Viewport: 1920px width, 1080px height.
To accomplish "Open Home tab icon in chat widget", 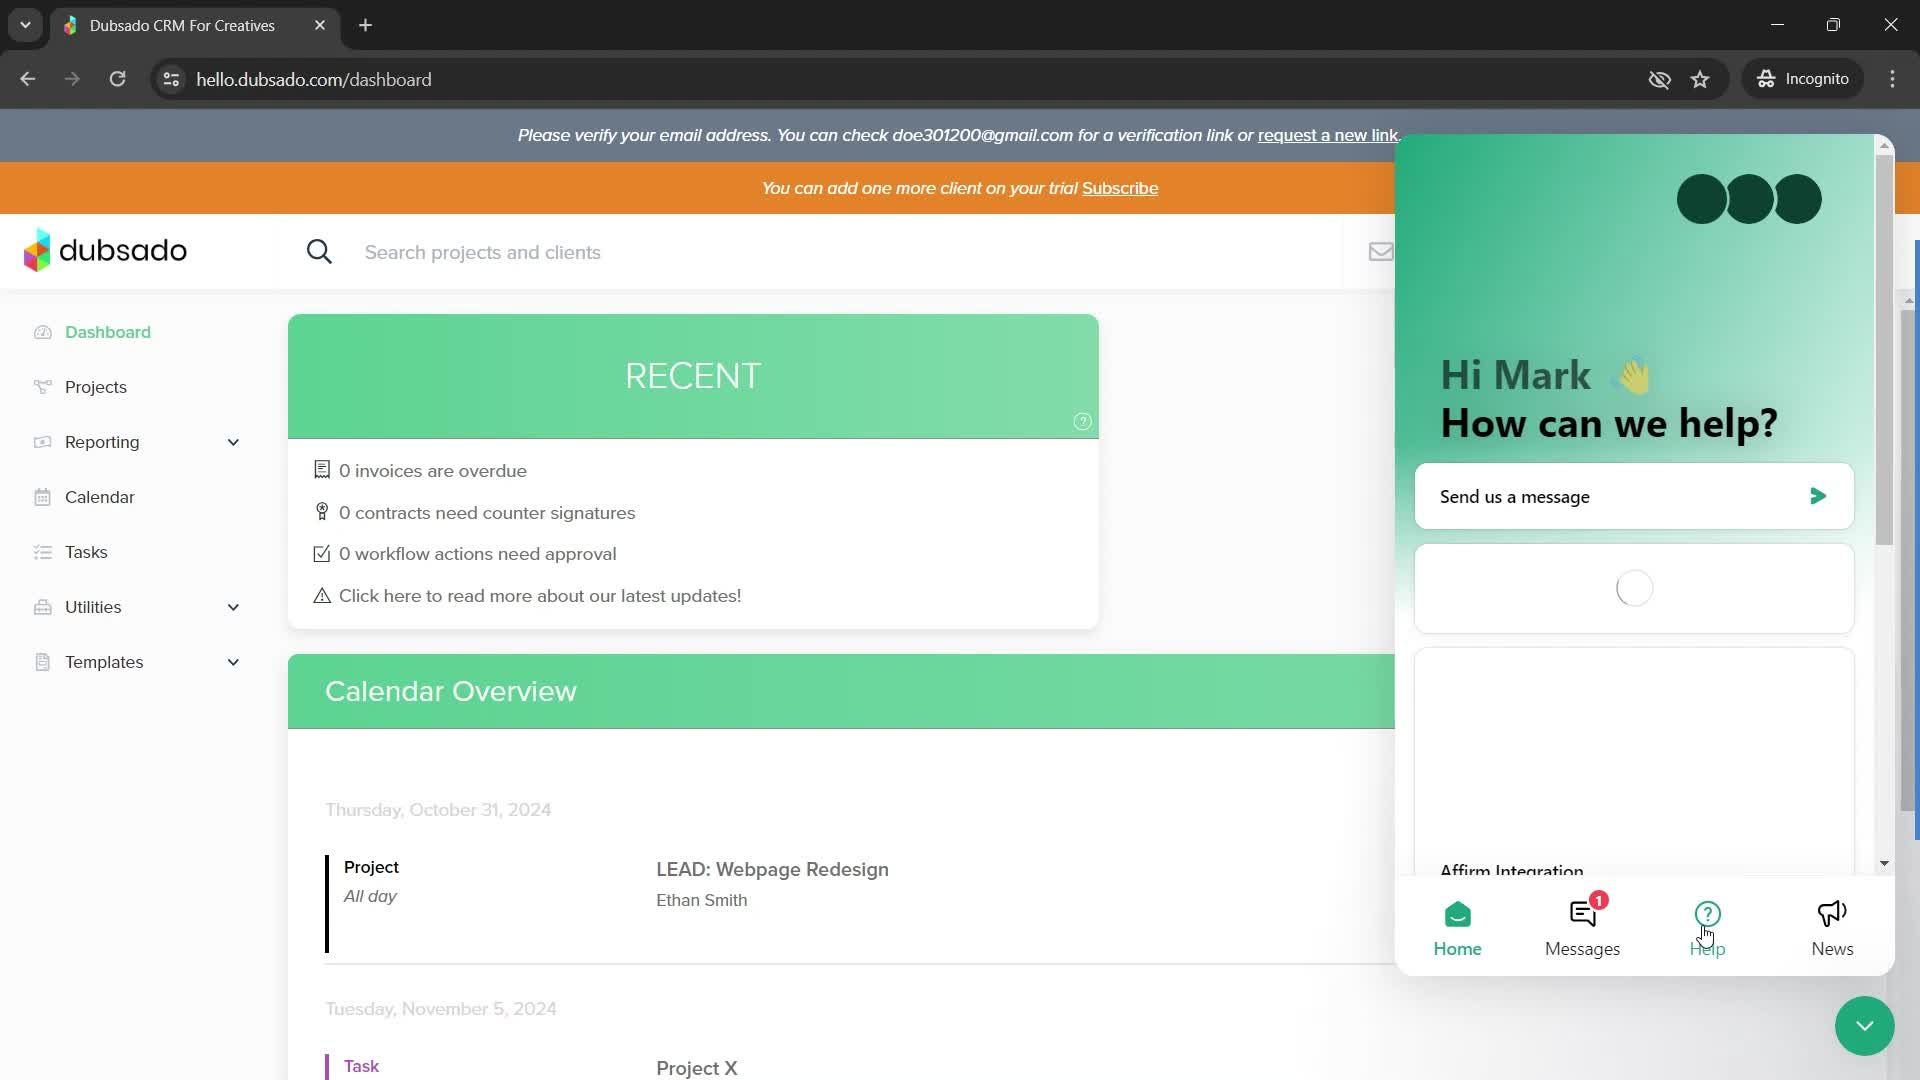I will [x=1458, y=914].
